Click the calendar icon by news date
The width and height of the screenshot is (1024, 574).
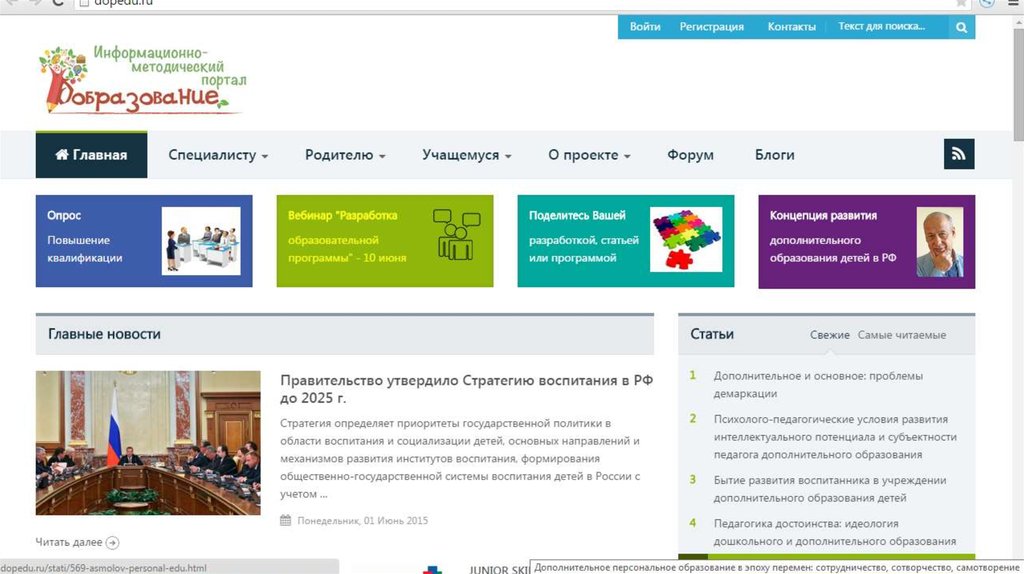click(x=285, y=520)
